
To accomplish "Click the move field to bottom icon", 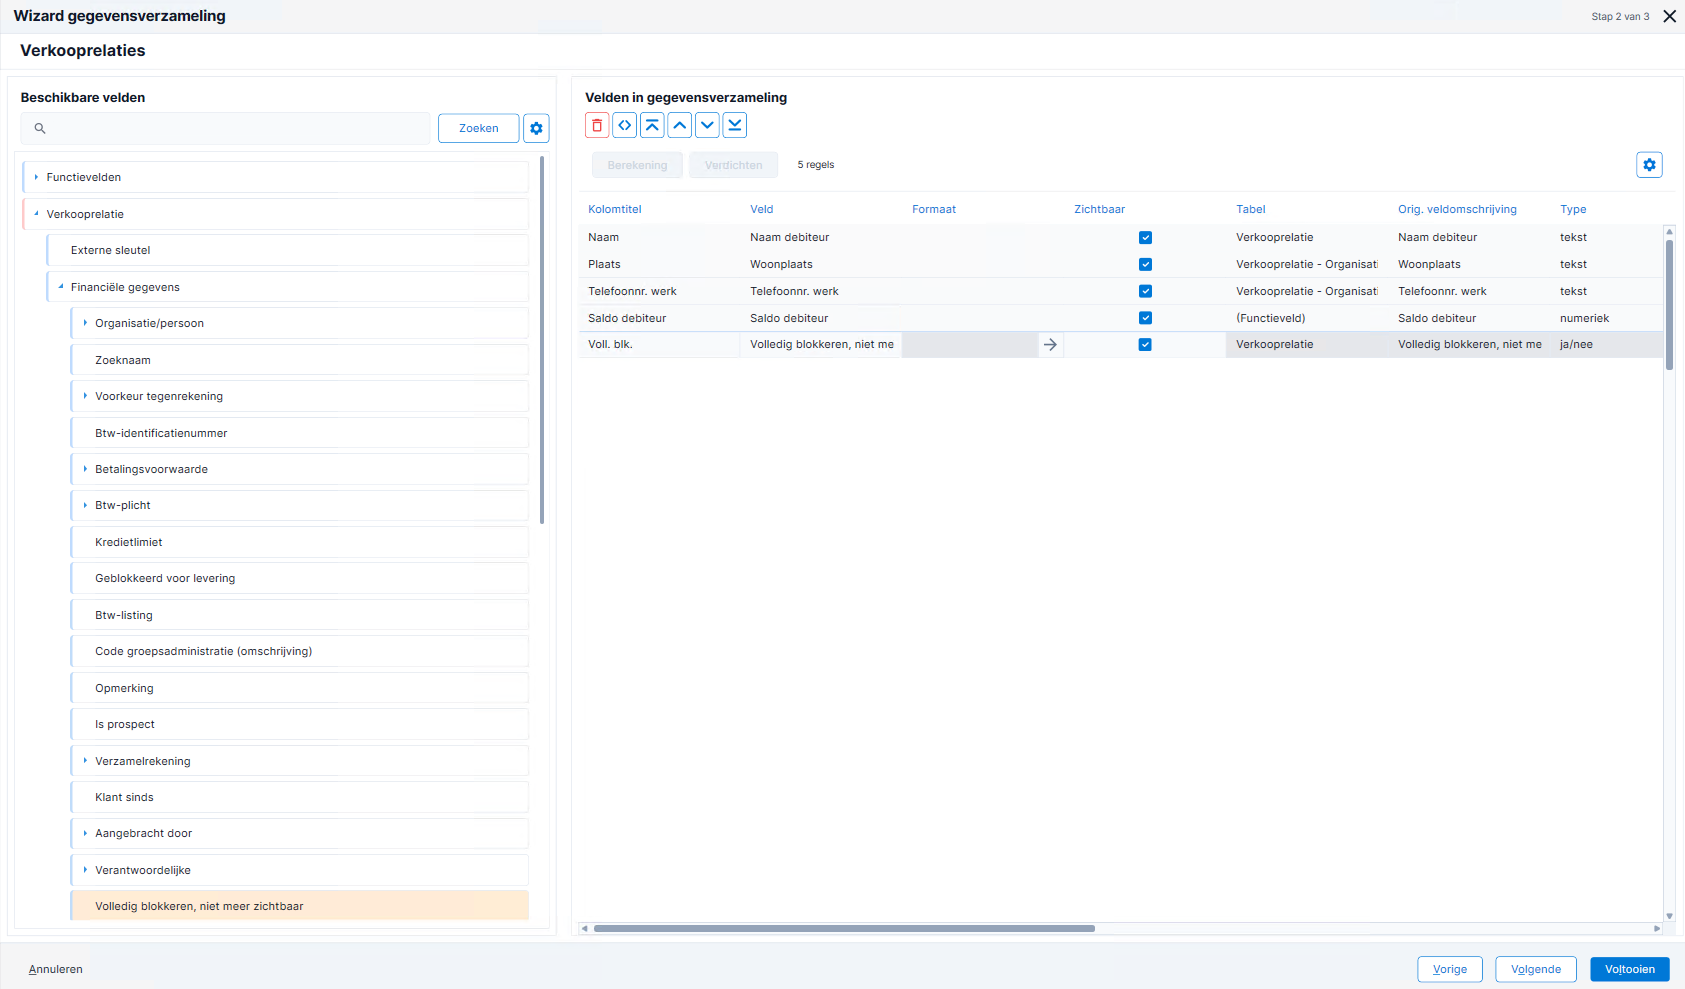I will point(735,125).
